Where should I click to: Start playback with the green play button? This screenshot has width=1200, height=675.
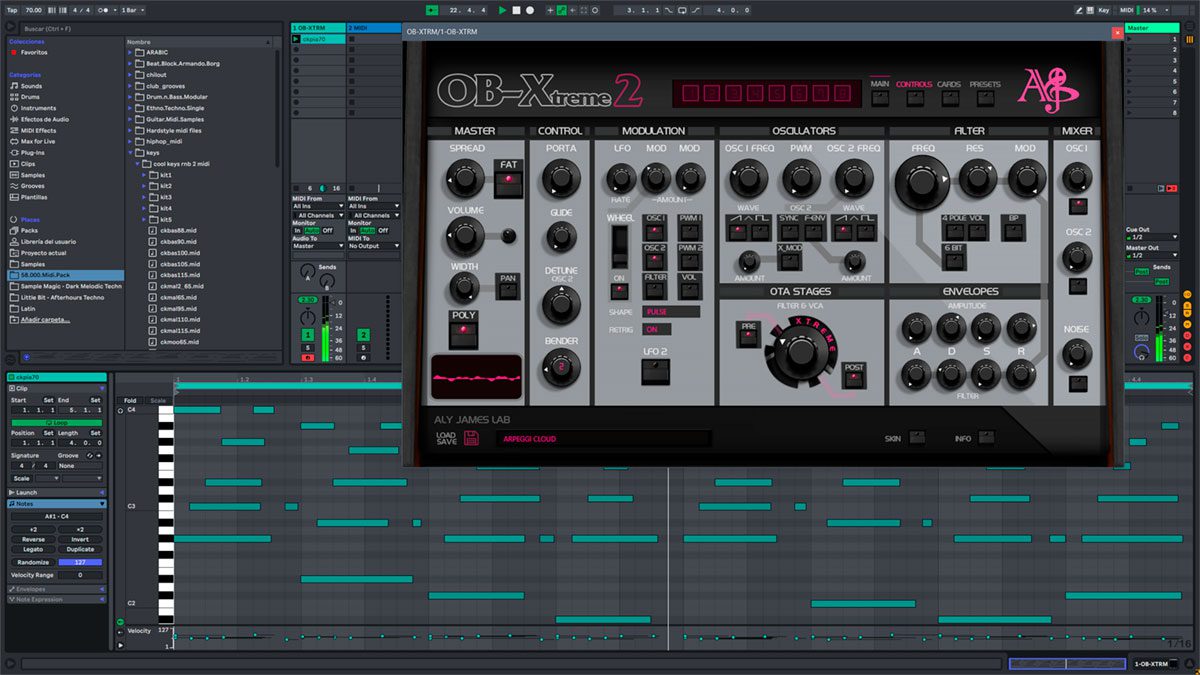tap(503, 10)
